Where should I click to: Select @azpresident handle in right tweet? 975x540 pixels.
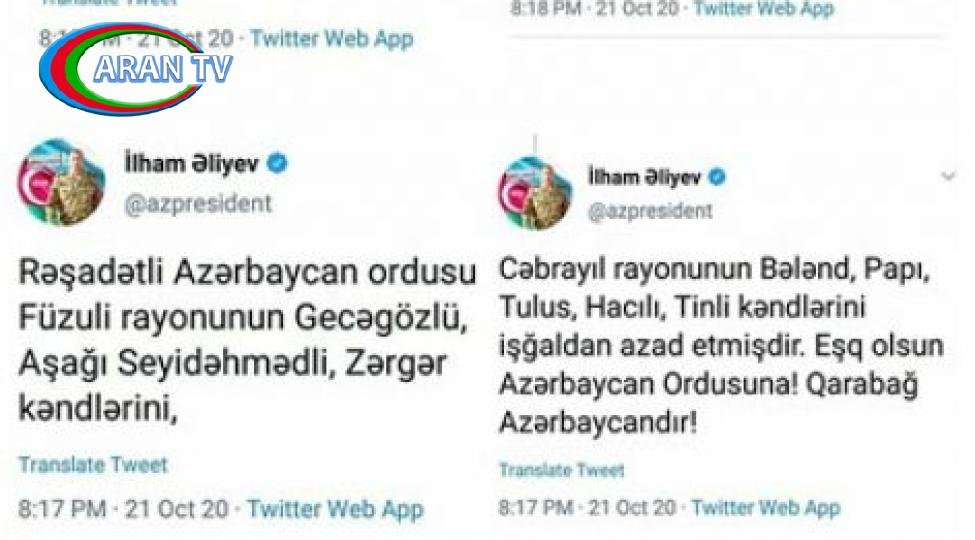click(650, 212)
